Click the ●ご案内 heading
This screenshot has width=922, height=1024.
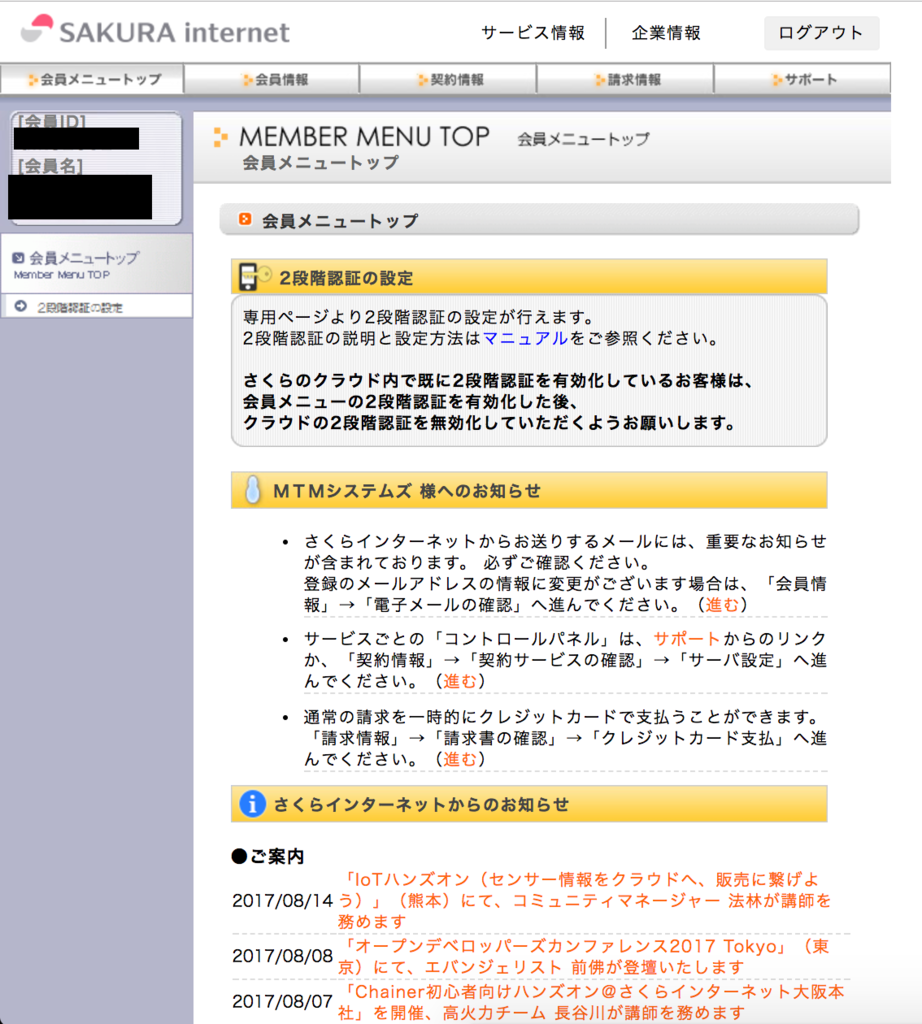point(268,856)
